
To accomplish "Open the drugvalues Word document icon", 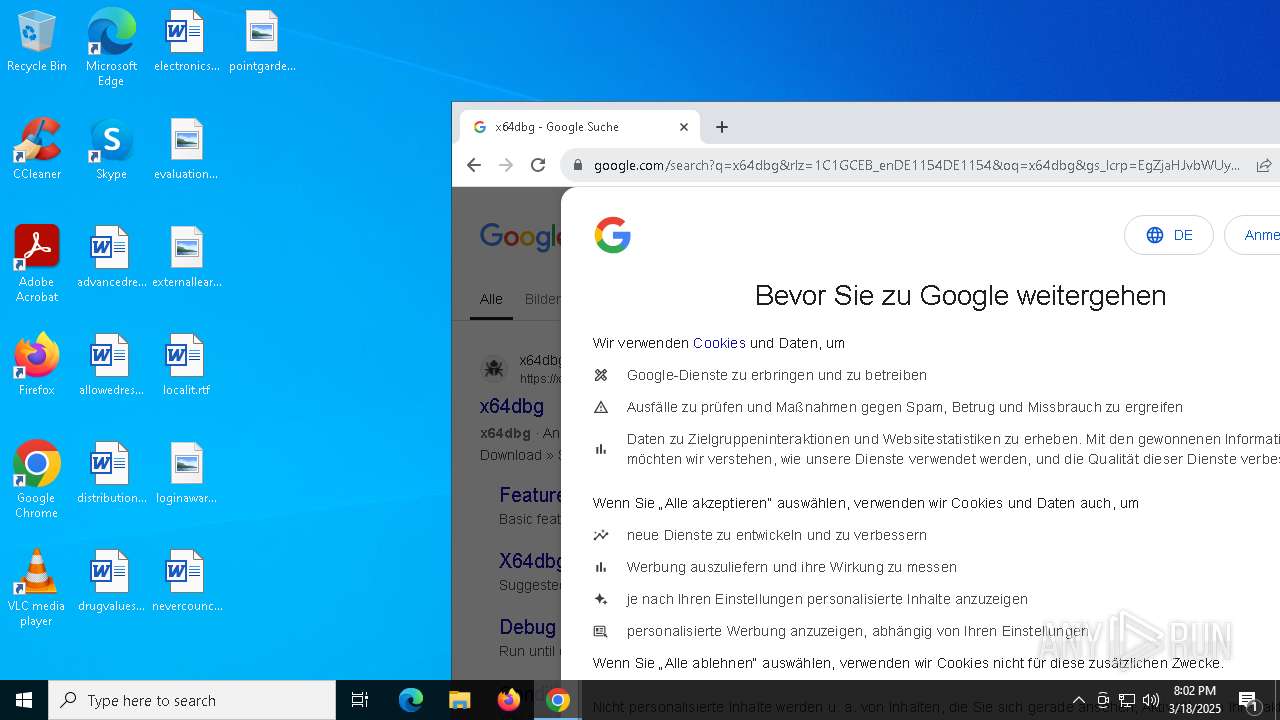I will pos(111,581).
